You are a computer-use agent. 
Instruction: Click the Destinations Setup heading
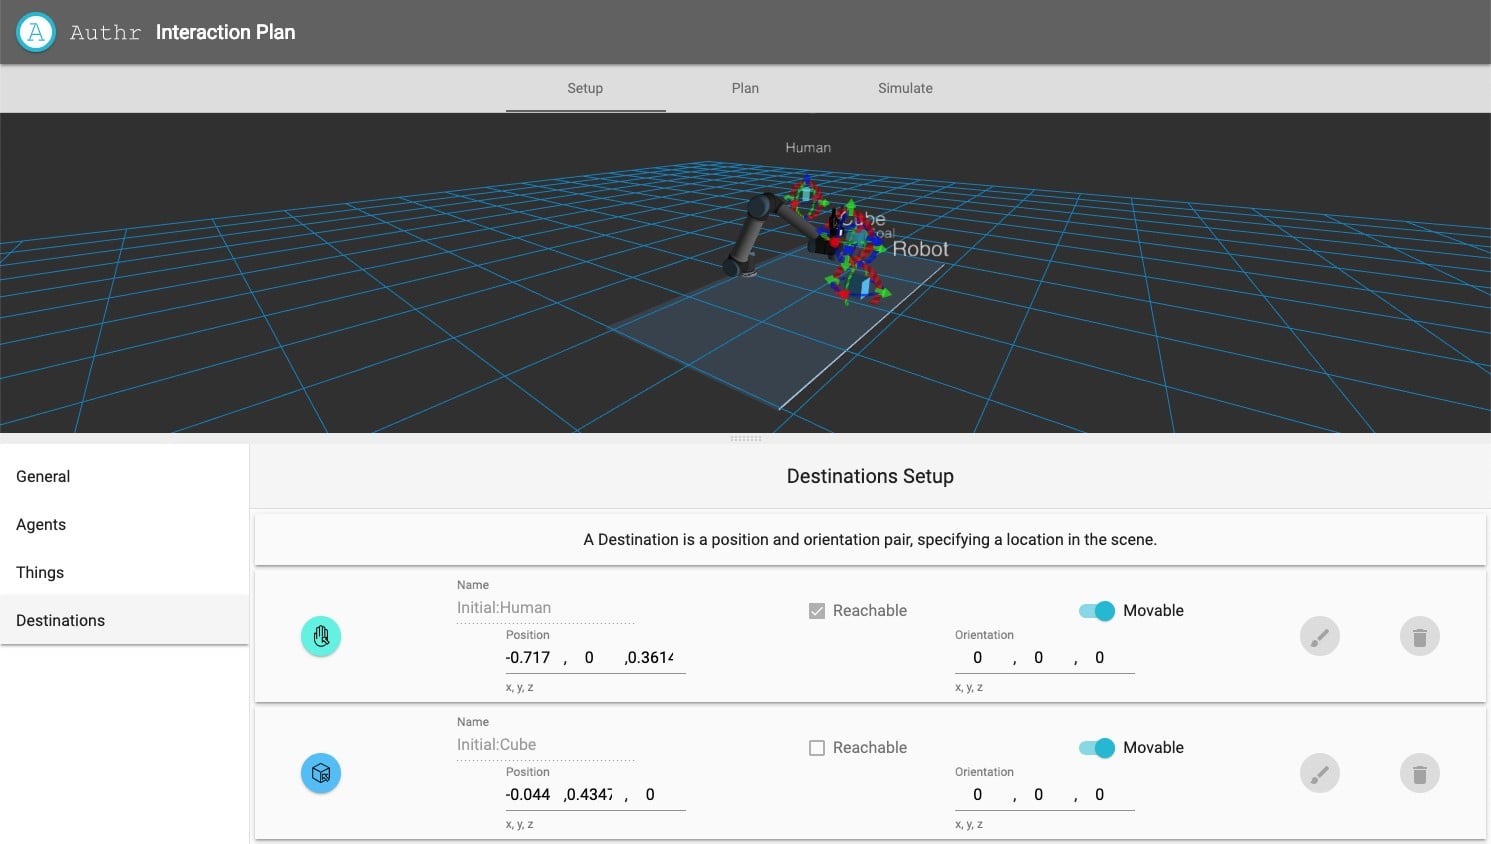[x=870, y=477]
